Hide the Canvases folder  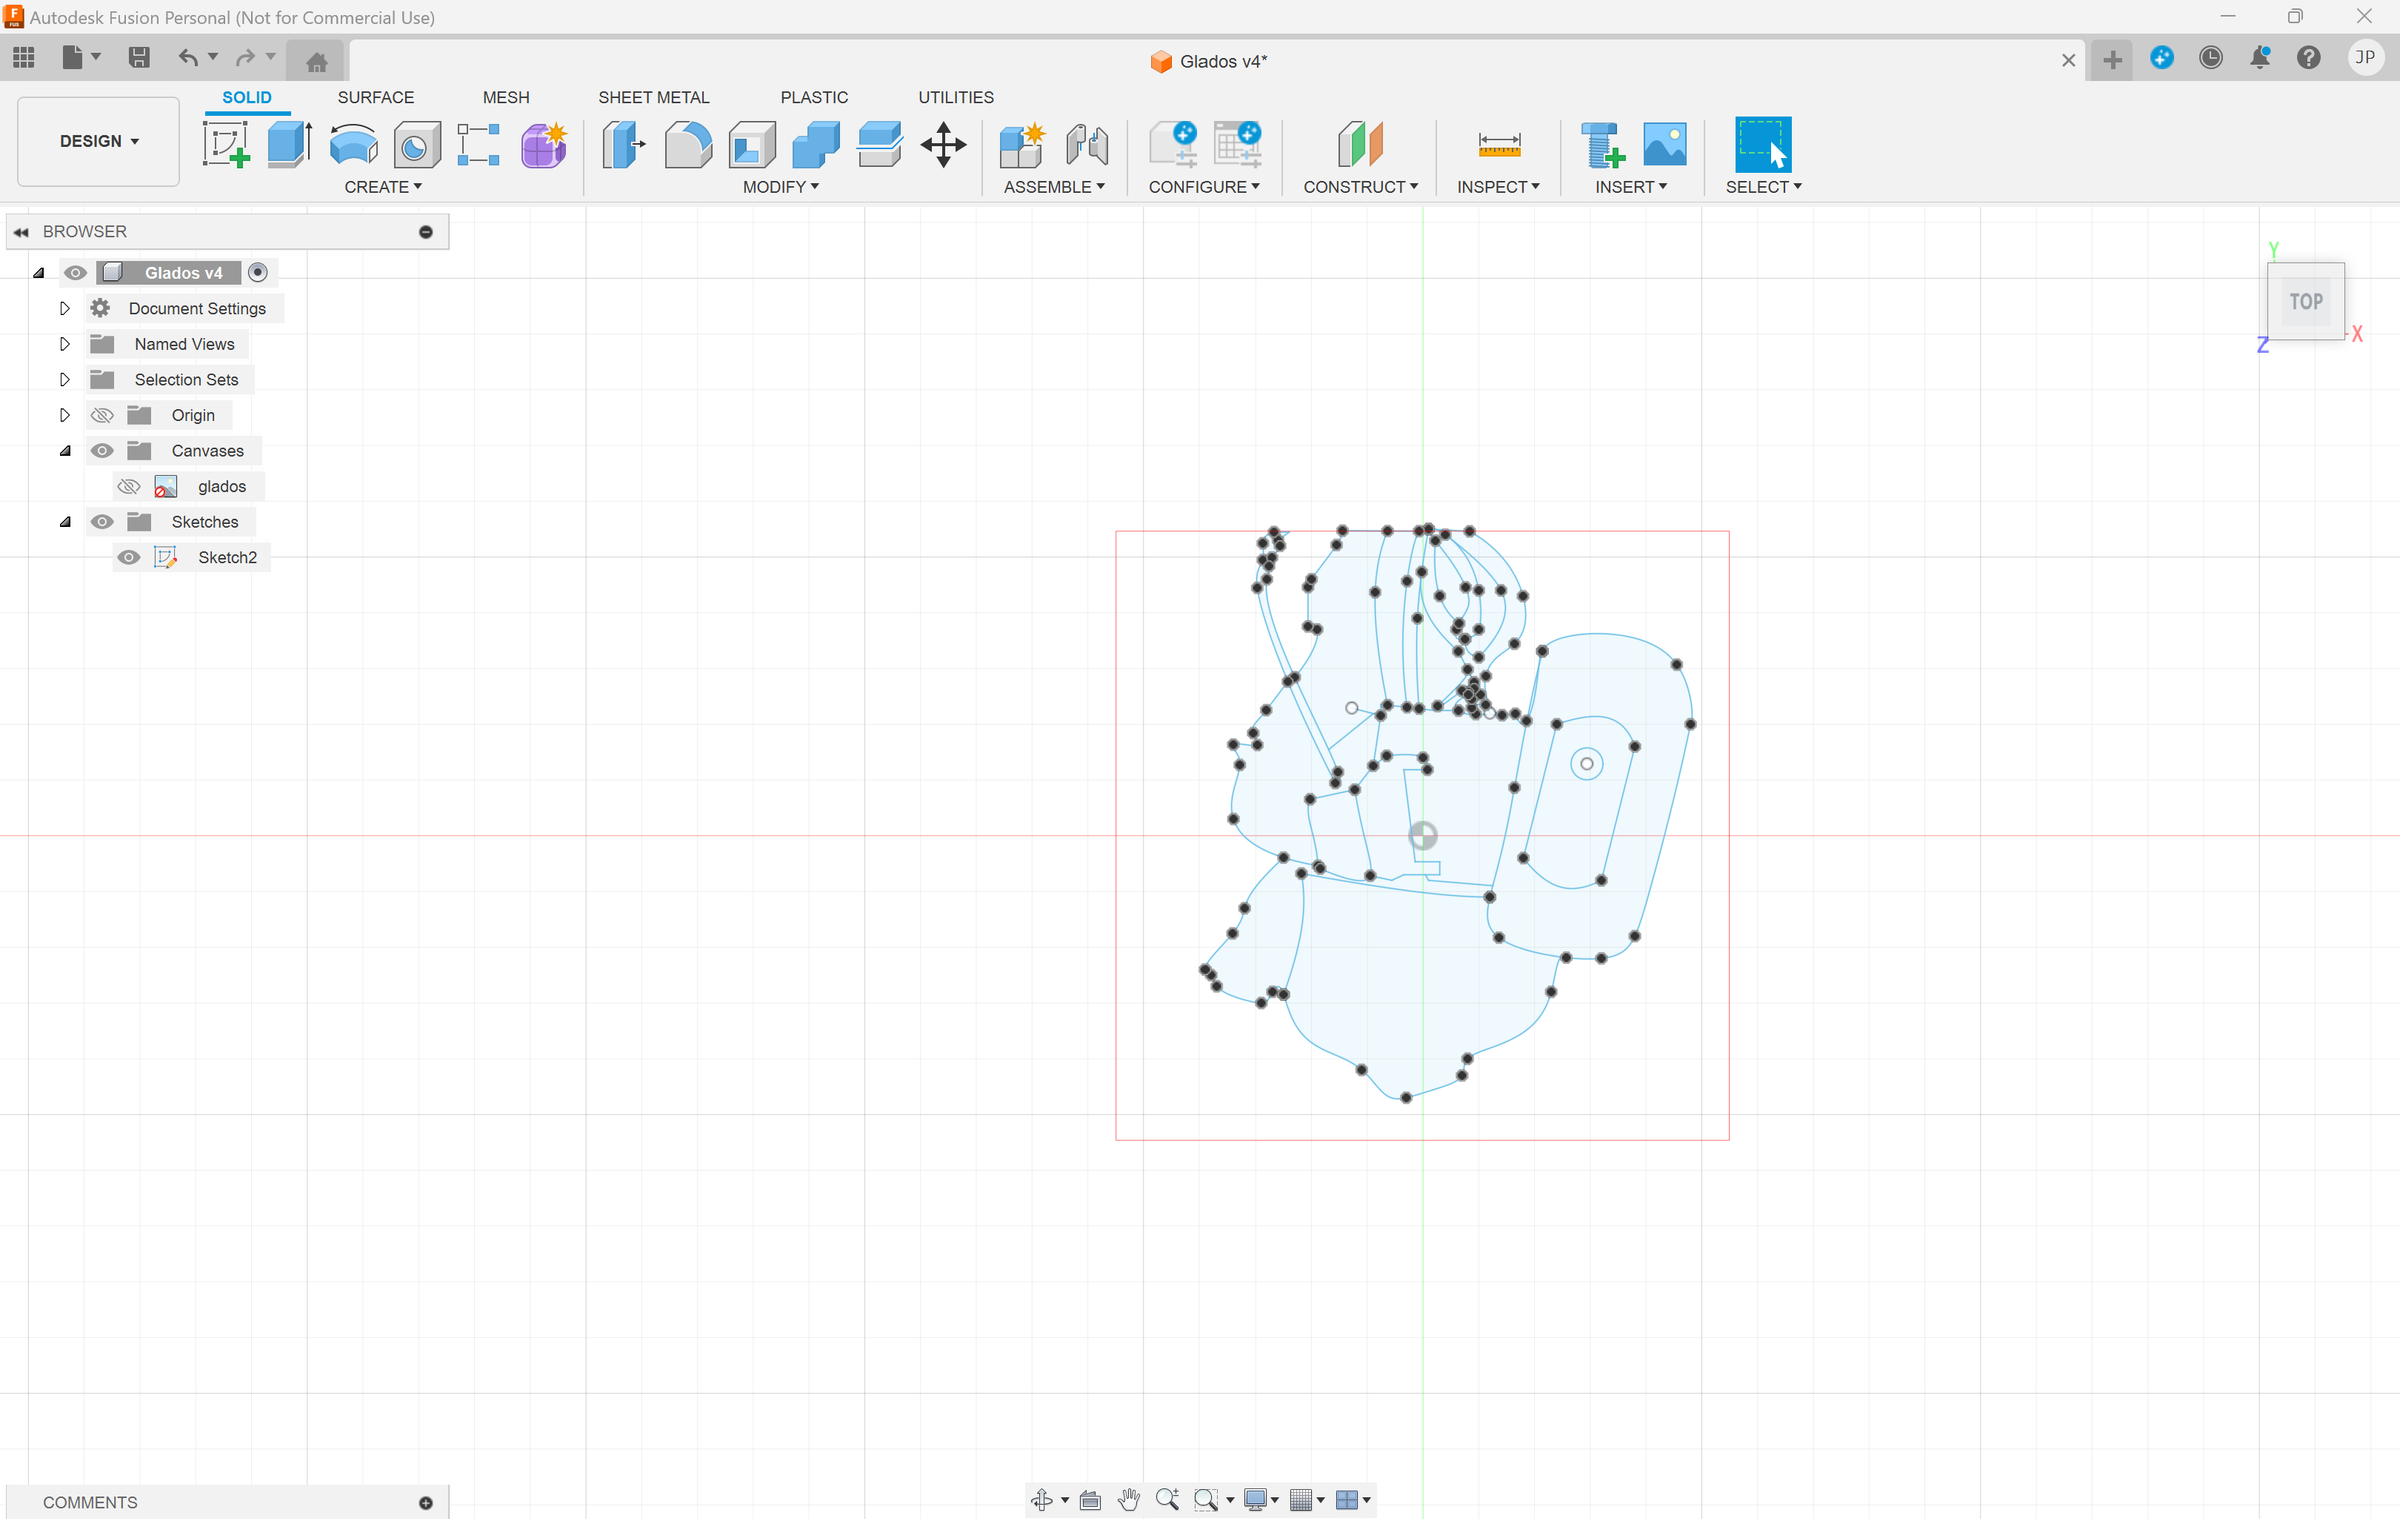point(102,451)
